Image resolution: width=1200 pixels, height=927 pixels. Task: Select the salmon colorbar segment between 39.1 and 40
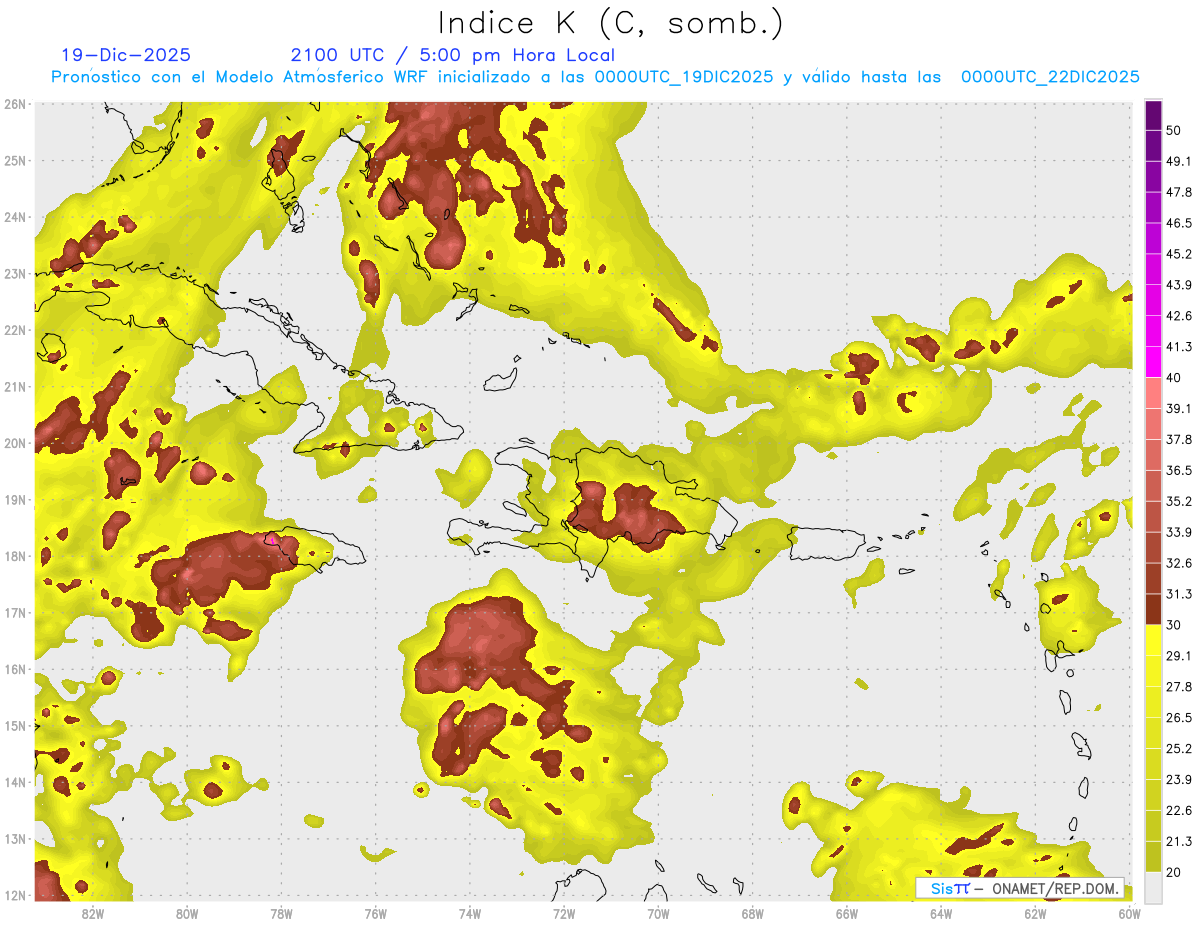1153,393
